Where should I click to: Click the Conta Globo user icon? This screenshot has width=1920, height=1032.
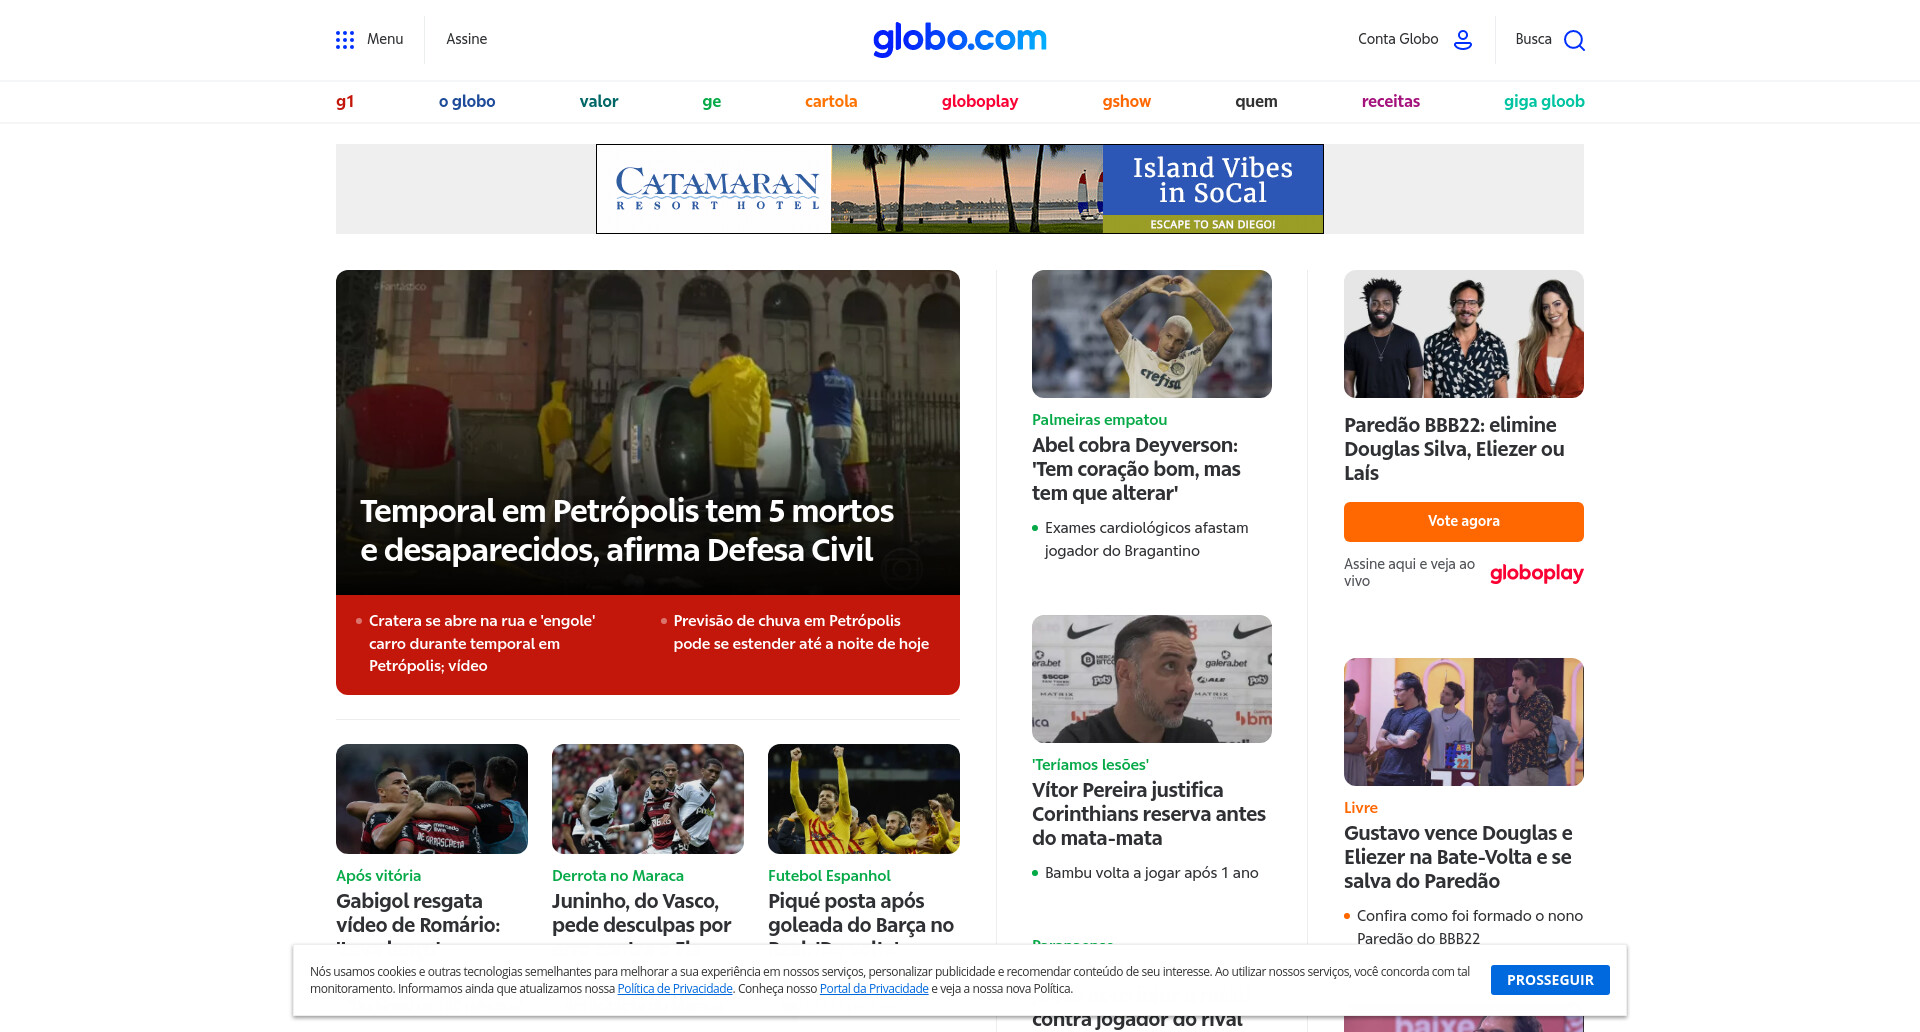[1463, 40]
